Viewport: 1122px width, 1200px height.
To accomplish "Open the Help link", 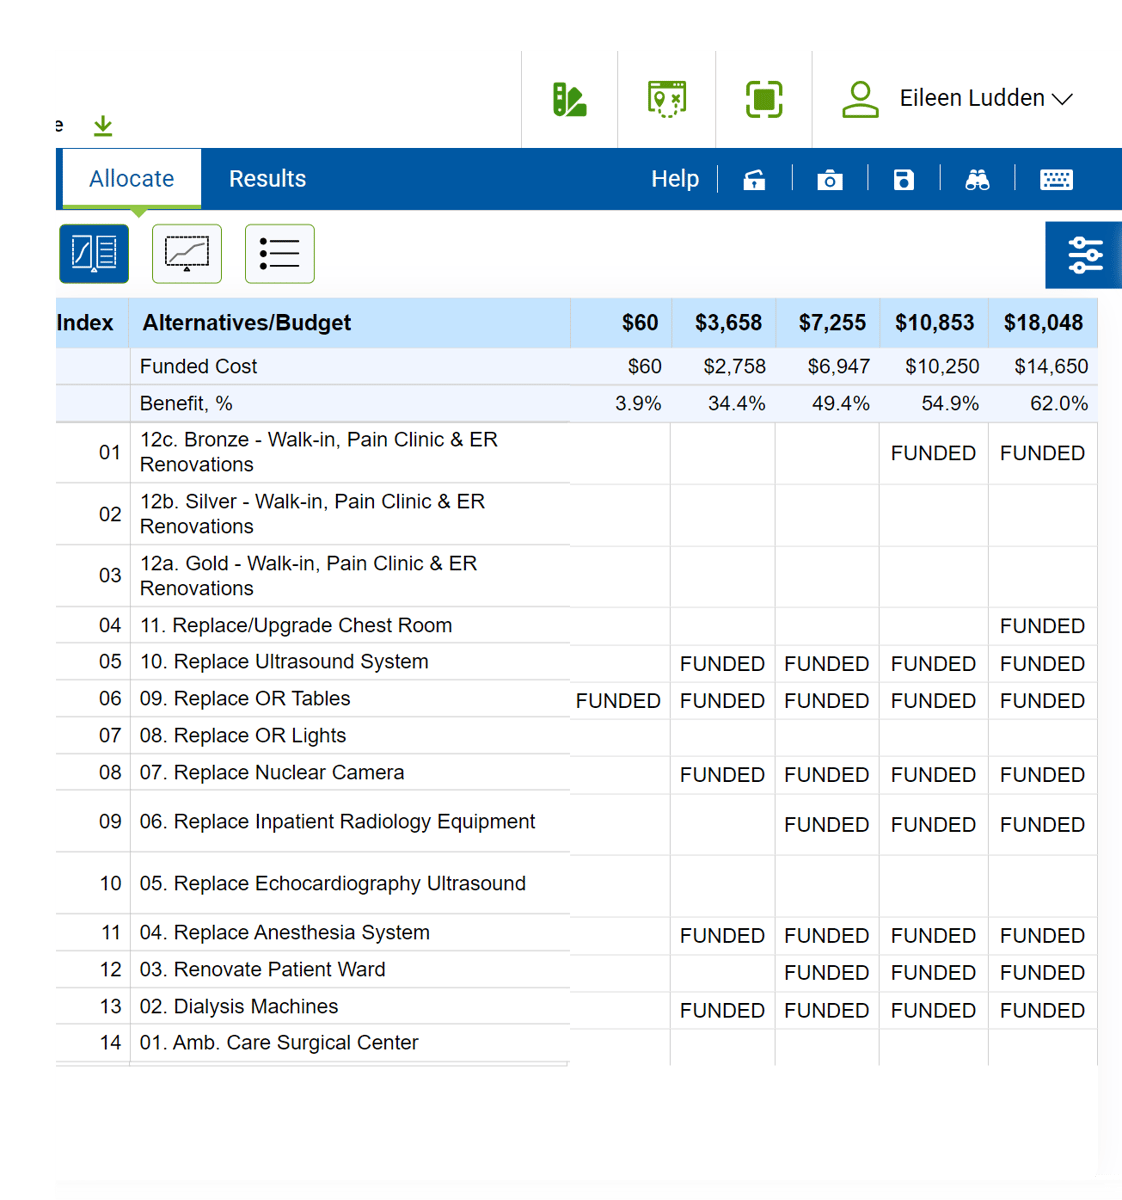I will pos(675,179).
